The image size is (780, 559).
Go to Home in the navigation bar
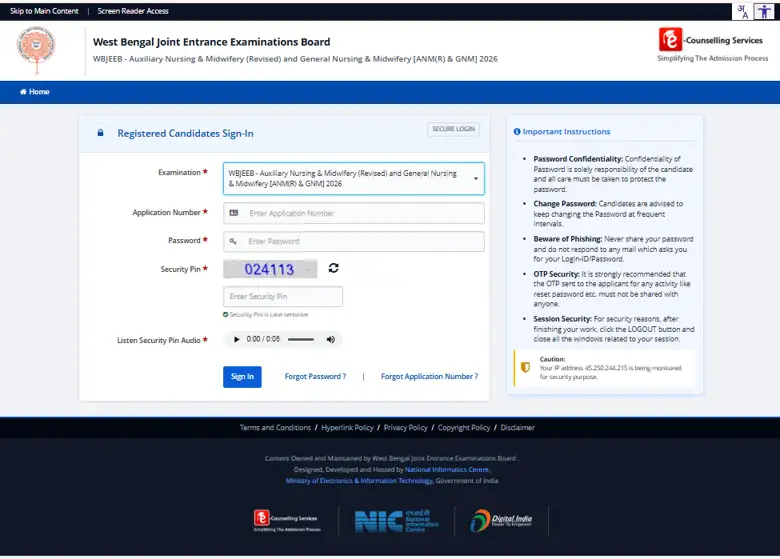(x=34, y=92)
